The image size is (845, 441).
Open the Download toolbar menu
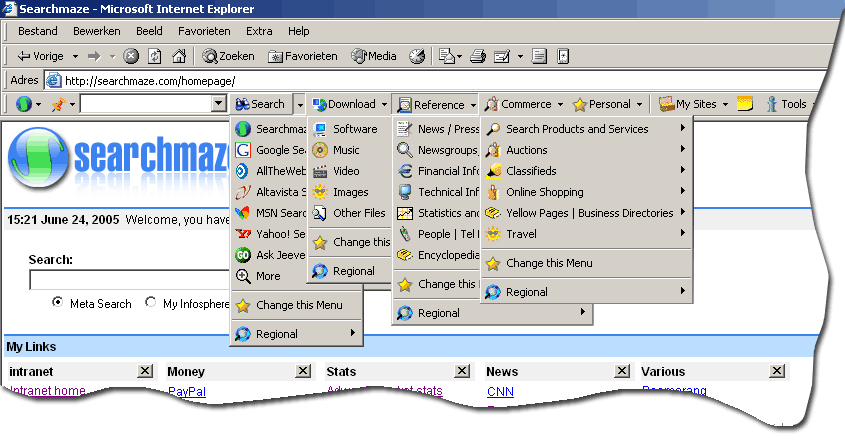(344, 104)
